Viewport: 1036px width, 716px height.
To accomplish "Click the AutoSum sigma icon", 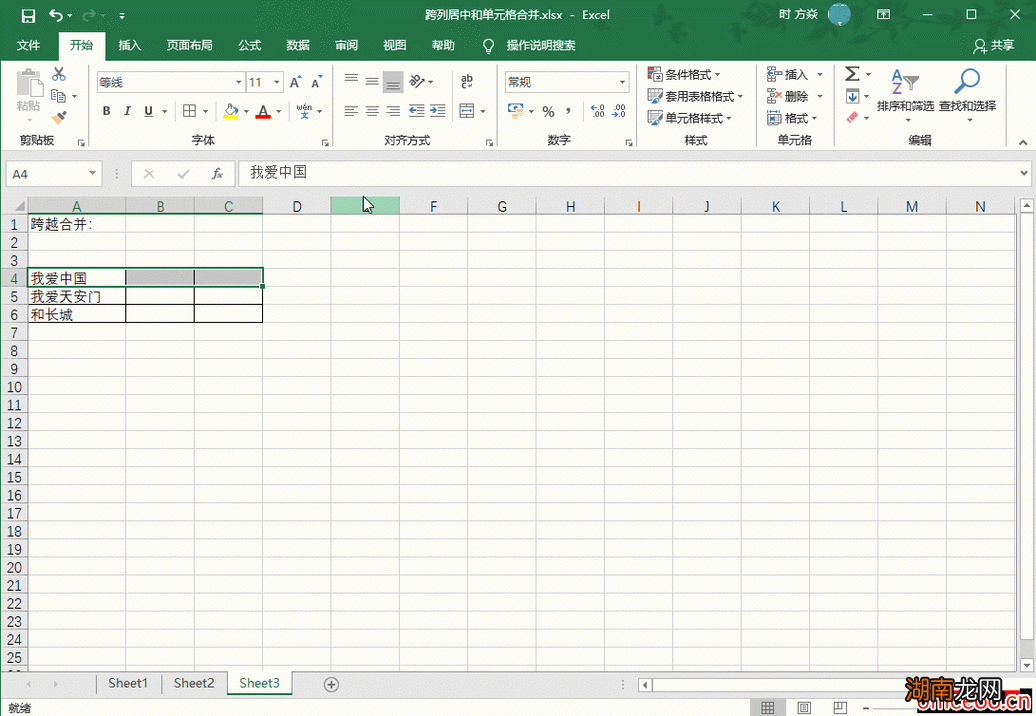I will (852, 75).
